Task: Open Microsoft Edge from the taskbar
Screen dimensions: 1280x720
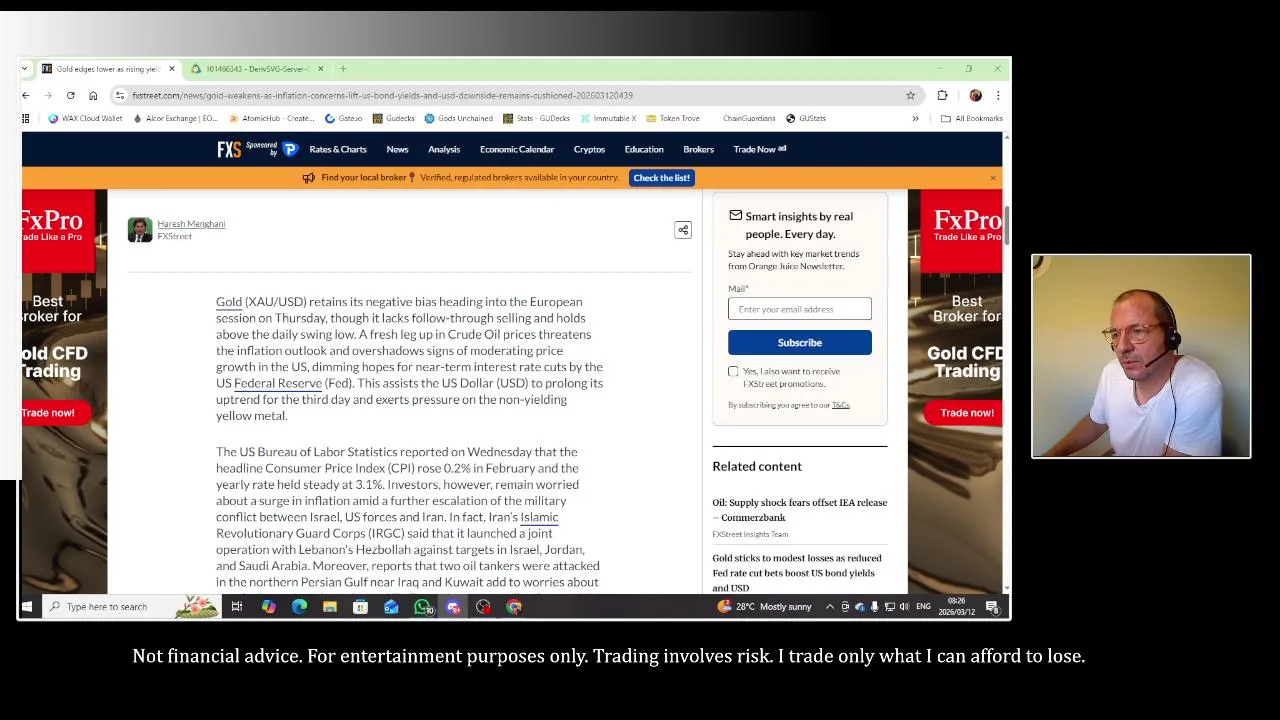Action: click(x=299, y=607)
